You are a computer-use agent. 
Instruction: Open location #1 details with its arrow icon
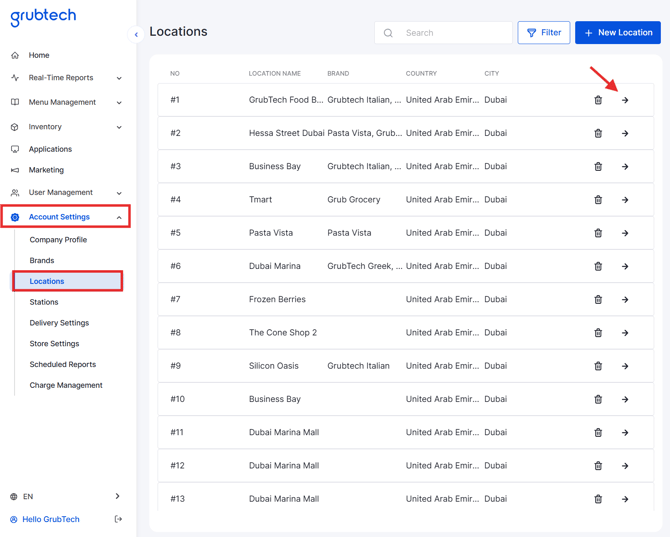[x=625, y=100]
